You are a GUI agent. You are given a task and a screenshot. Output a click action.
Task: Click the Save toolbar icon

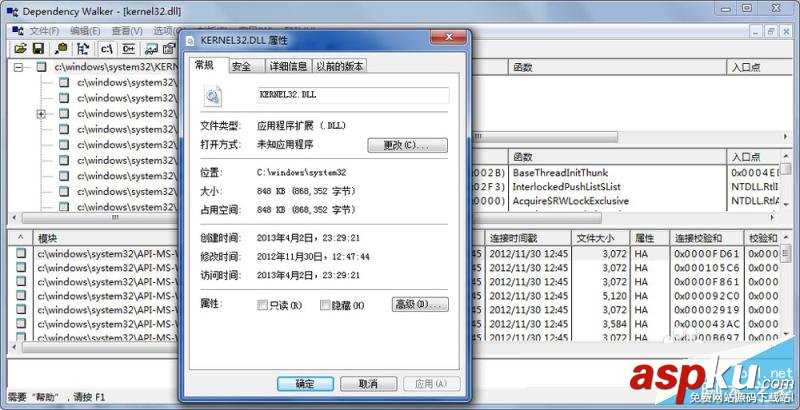pyautogui.click(x=38, y=49)
